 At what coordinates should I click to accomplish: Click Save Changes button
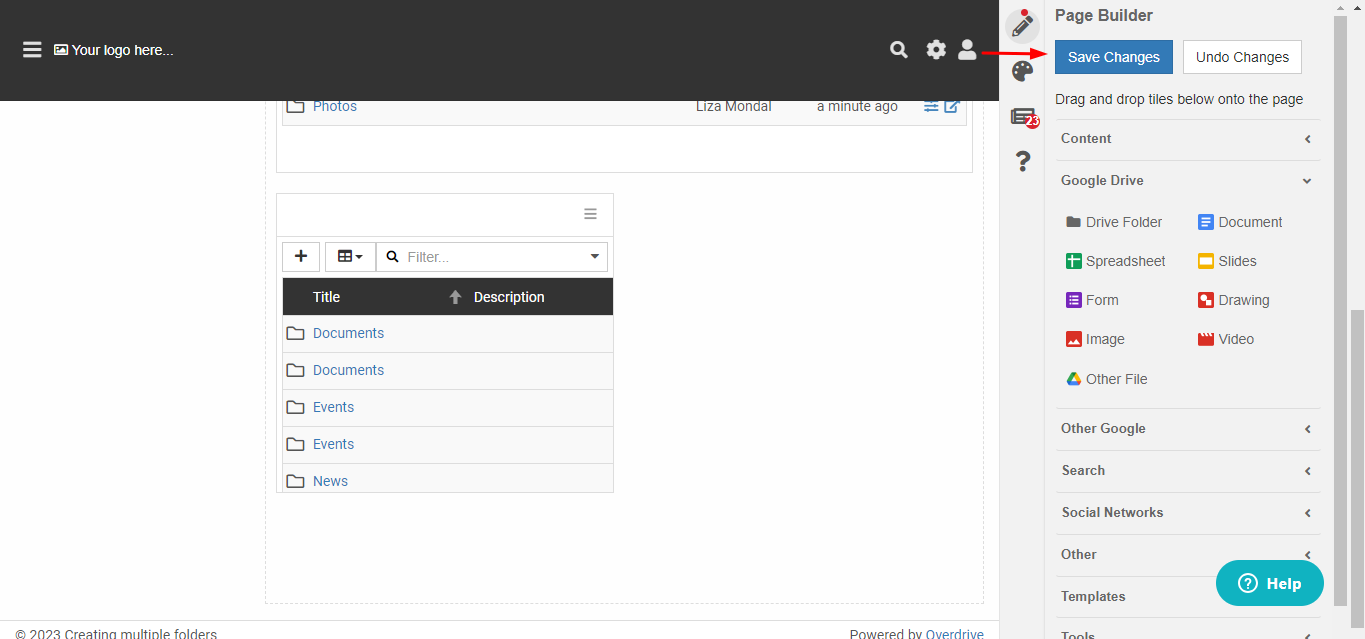coord(1113,57)
